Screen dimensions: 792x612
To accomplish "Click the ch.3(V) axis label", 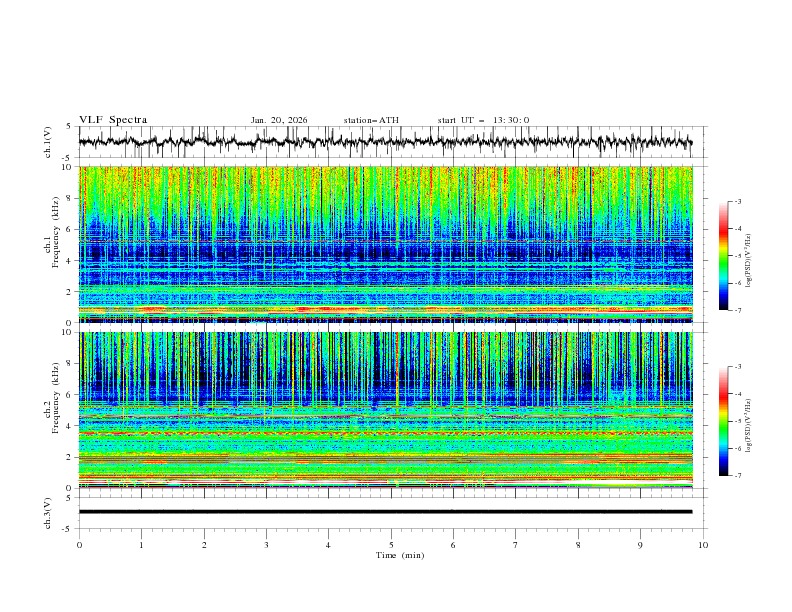I will 50,512.
